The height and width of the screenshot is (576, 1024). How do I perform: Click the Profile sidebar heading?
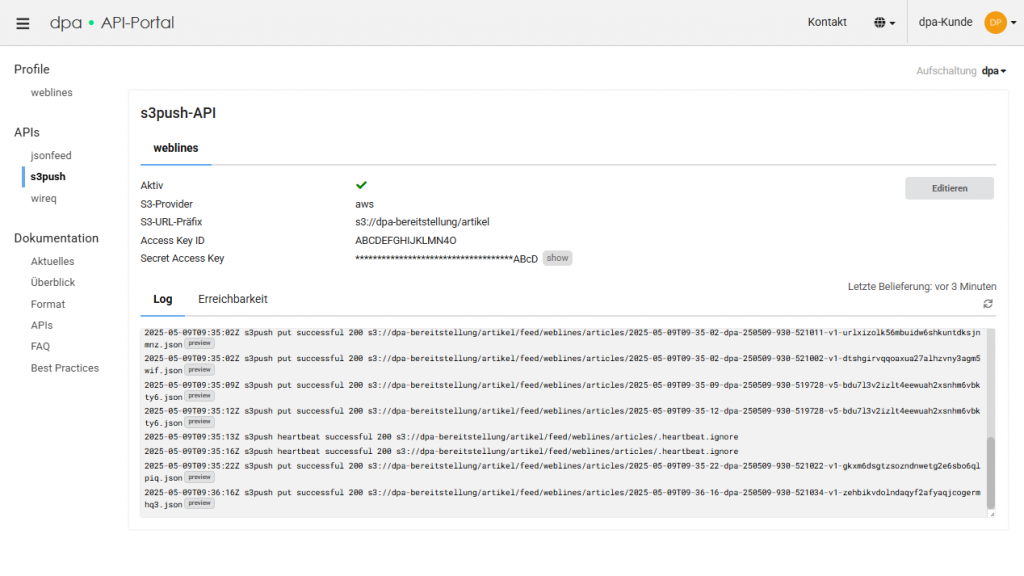[32, 69]
